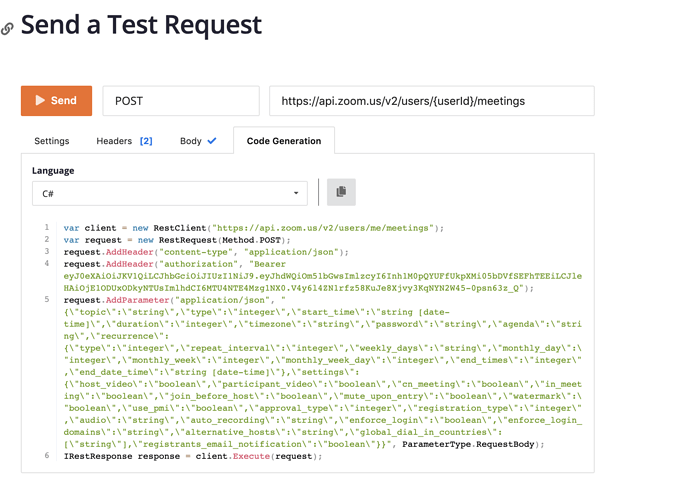This screenshot has height=494, width=690.
Task: Click the authorization Bearer token code line
Action: (299, 276)
